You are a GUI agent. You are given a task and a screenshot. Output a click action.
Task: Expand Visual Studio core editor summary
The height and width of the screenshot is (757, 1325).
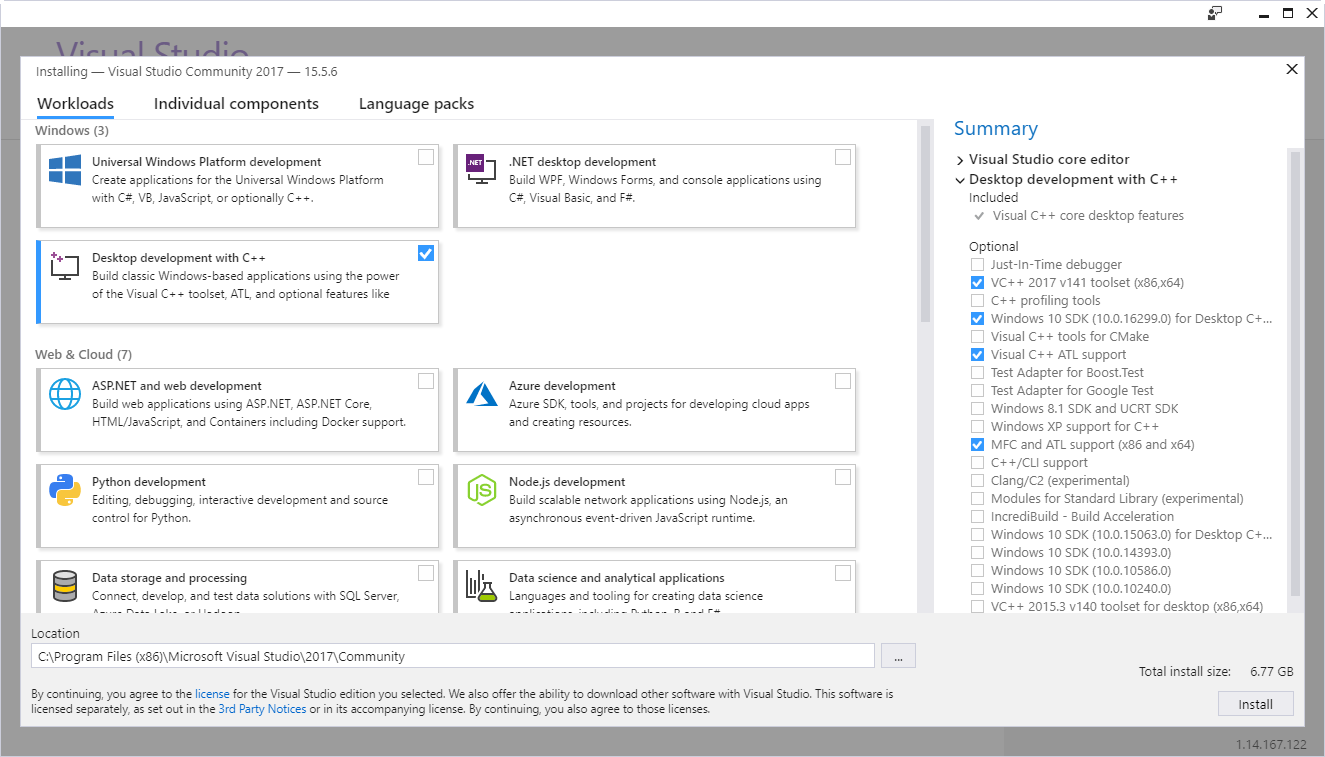pyautogui.click(x=960, y=160)
